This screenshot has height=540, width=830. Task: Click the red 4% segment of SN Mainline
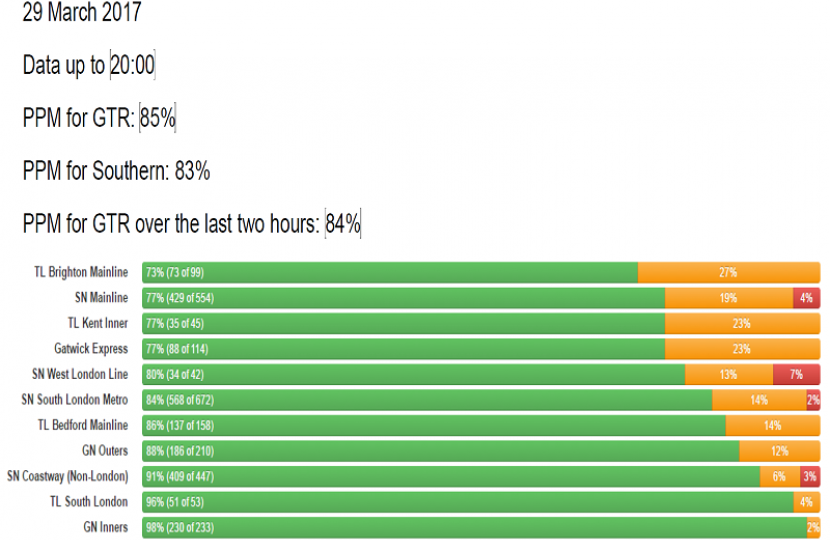point(806,298)
